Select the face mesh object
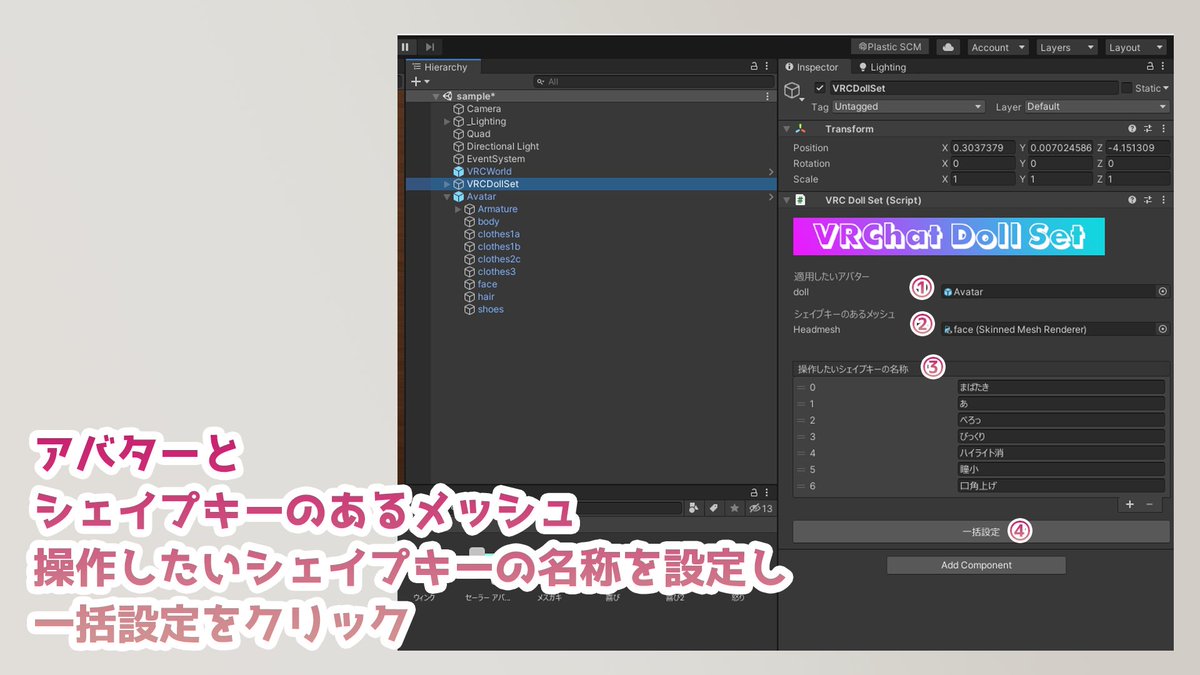 point(487,284)
